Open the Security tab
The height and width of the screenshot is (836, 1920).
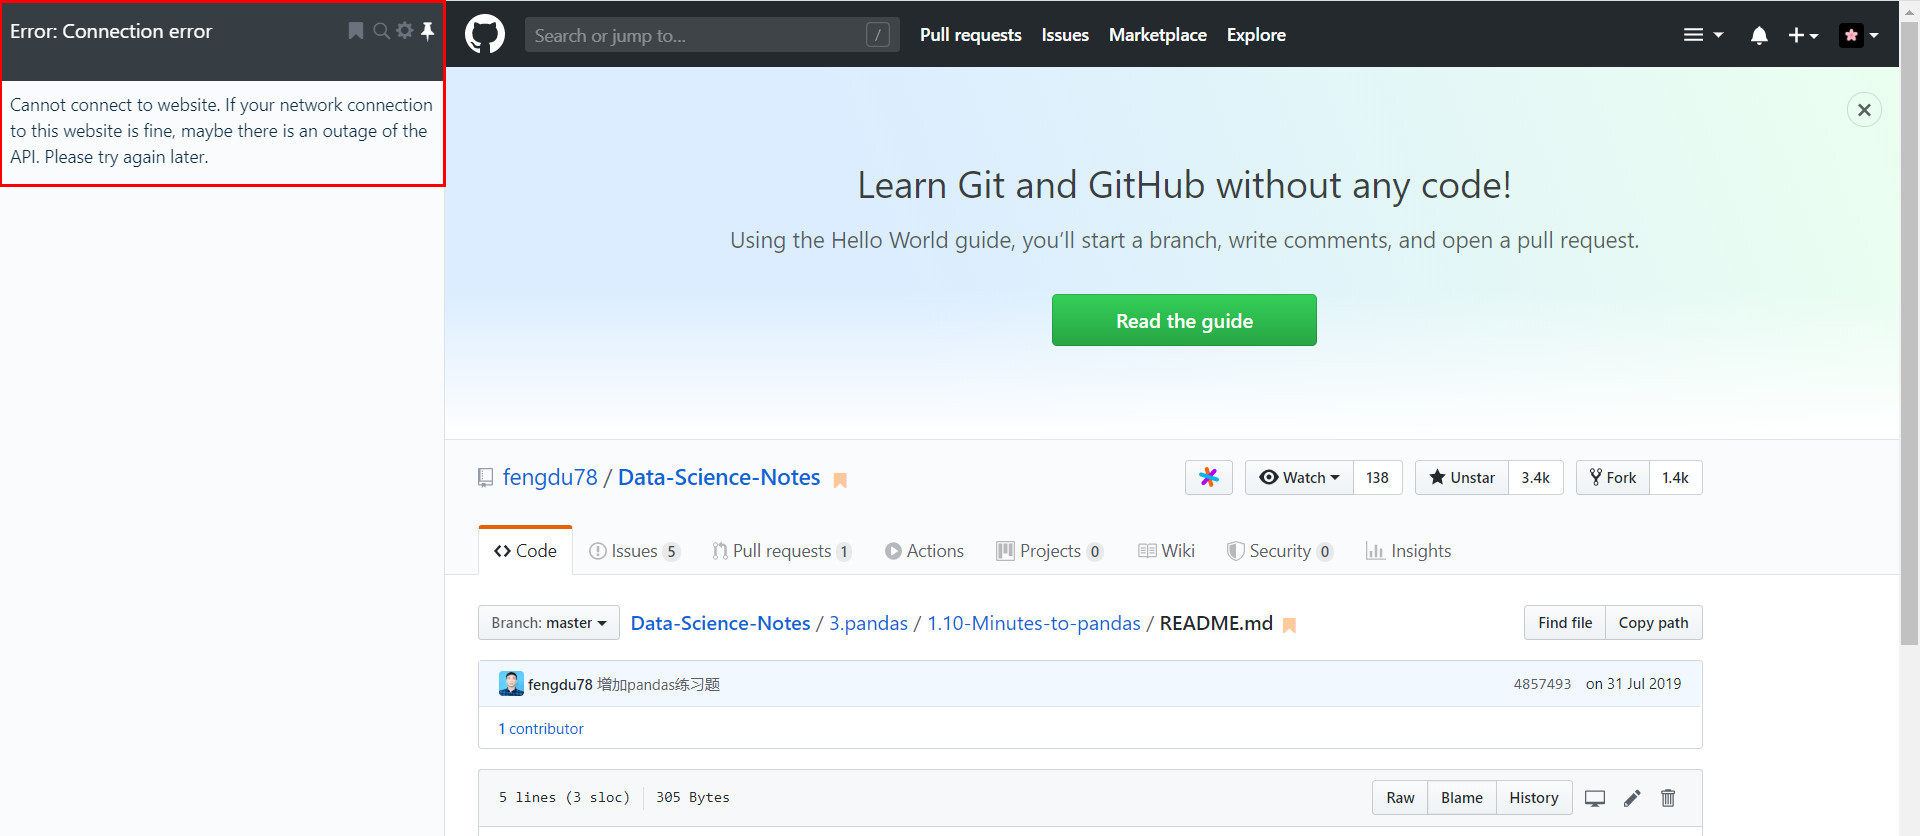tap(1280, 551)
